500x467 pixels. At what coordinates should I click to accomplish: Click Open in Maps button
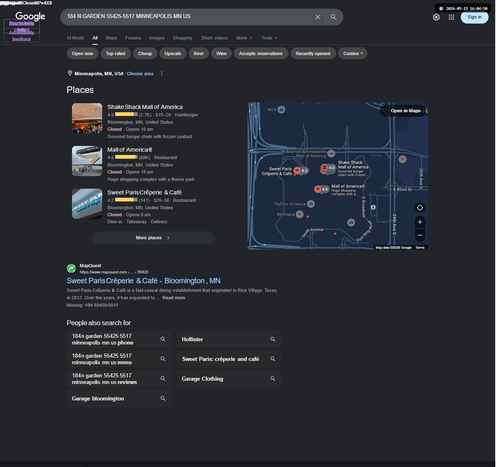404,111
